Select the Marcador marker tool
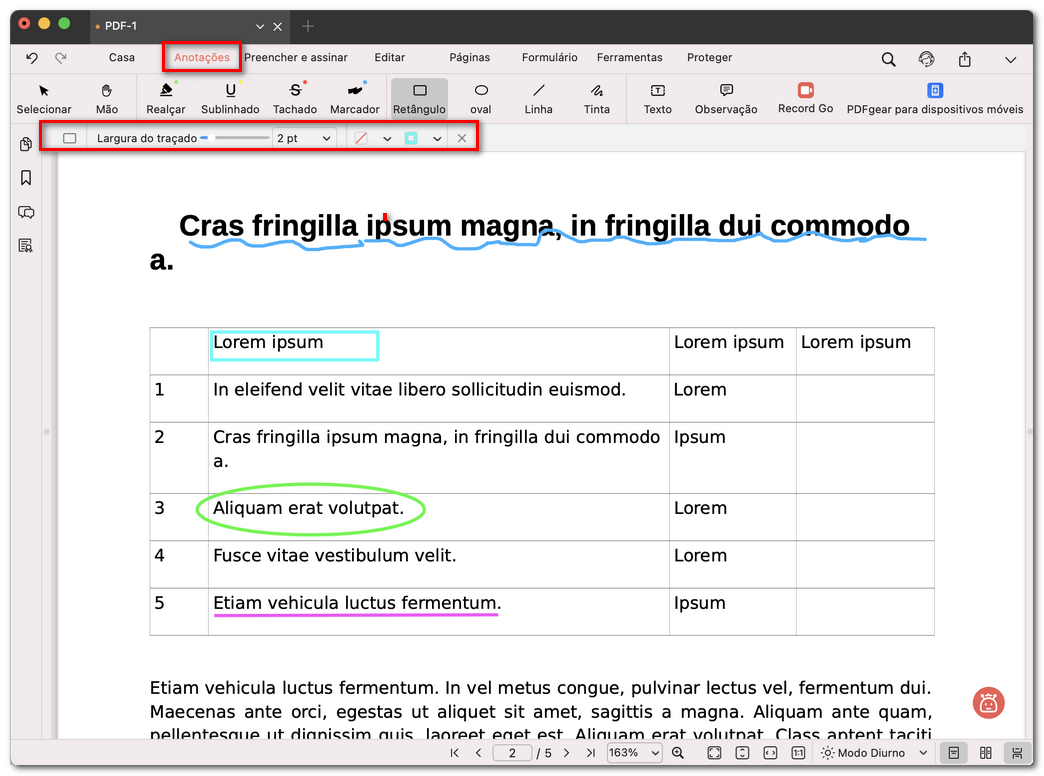This screenshot has height=776, width=1044. (354, 99)
